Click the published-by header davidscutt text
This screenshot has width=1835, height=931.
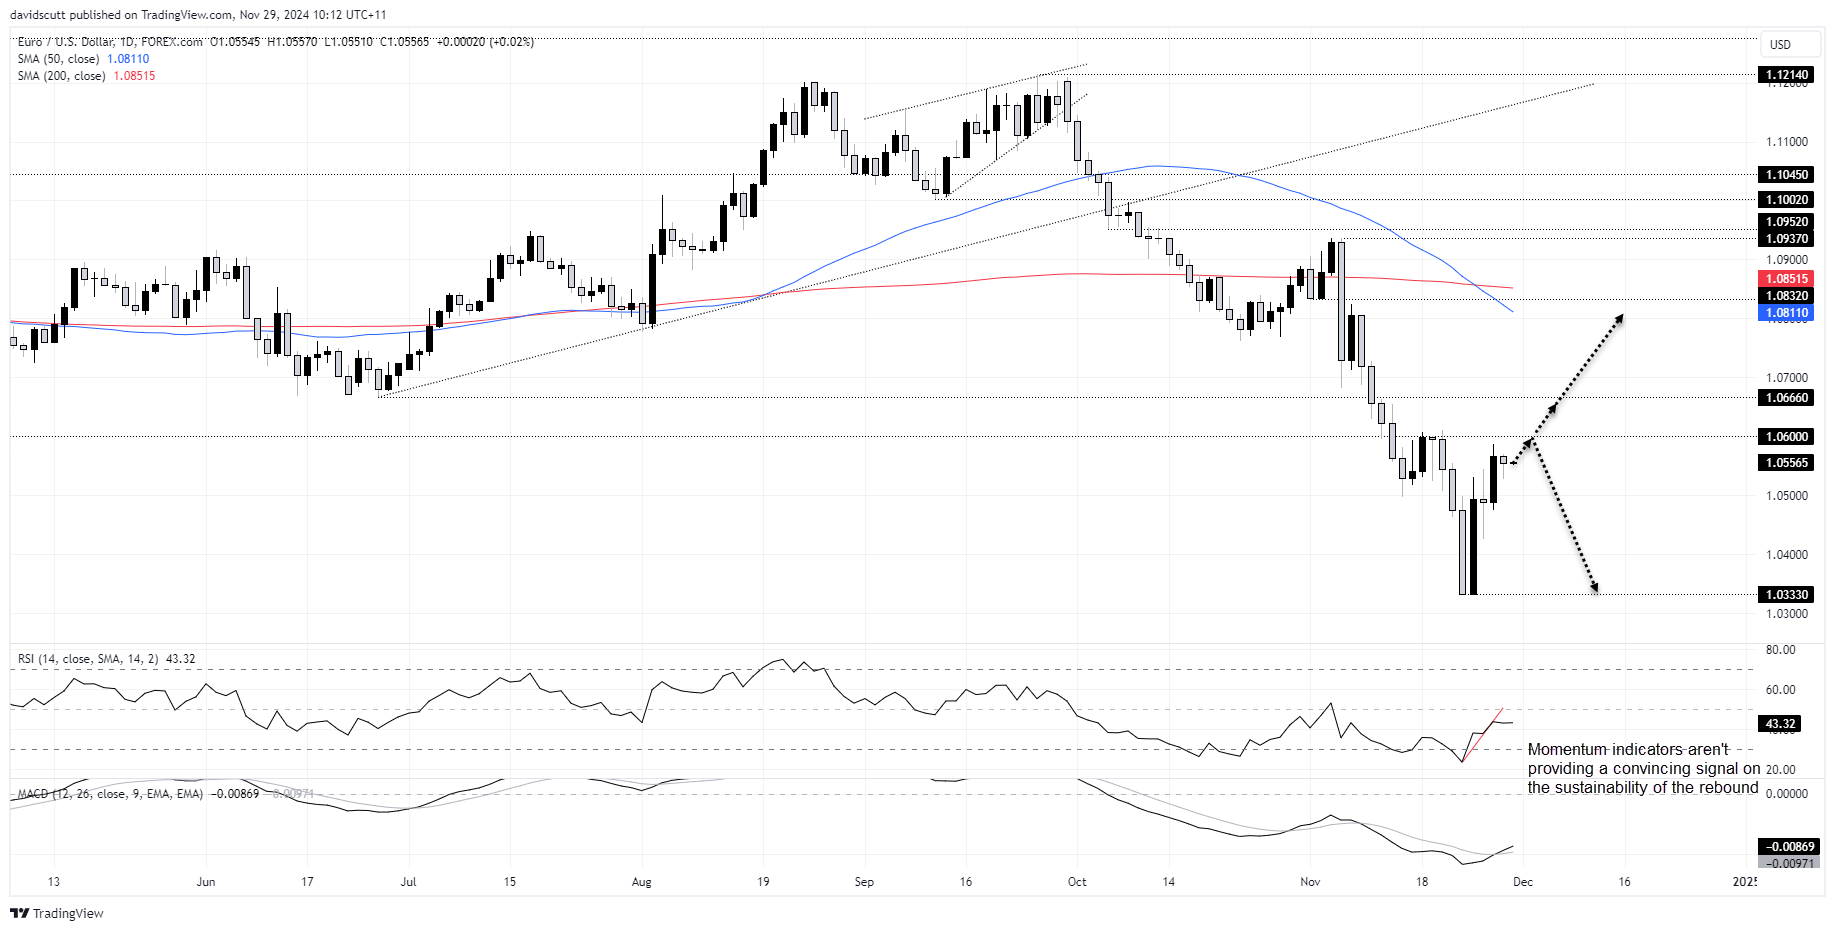(x=198, y=15)
